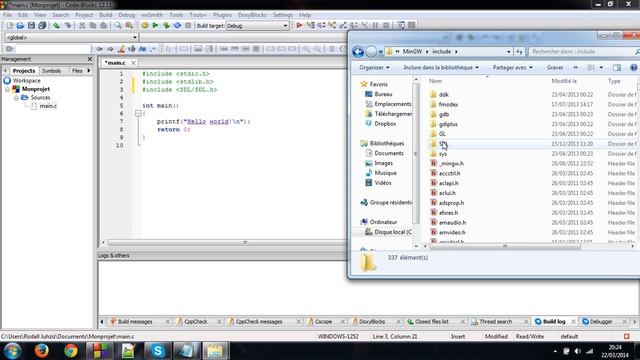Collapse the Monprojet tree node
The width and height of the screenshot is (640, 360).
[7, 89]
